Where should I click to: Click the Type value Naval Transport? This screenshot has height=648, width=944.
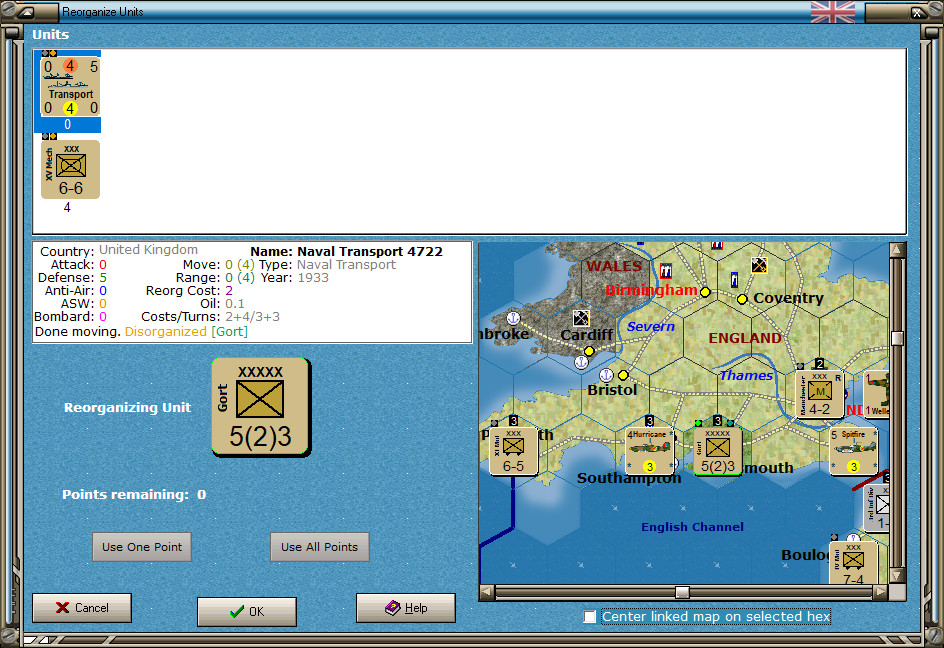pyautogui.click(x=346, y=264)
